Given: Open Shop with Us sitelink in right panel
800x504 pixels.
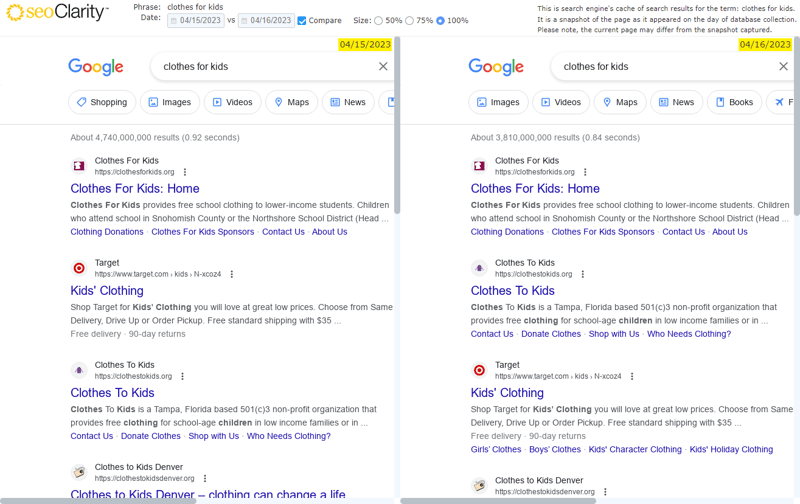Looking at the screenshot, I should tap(614, 334).
